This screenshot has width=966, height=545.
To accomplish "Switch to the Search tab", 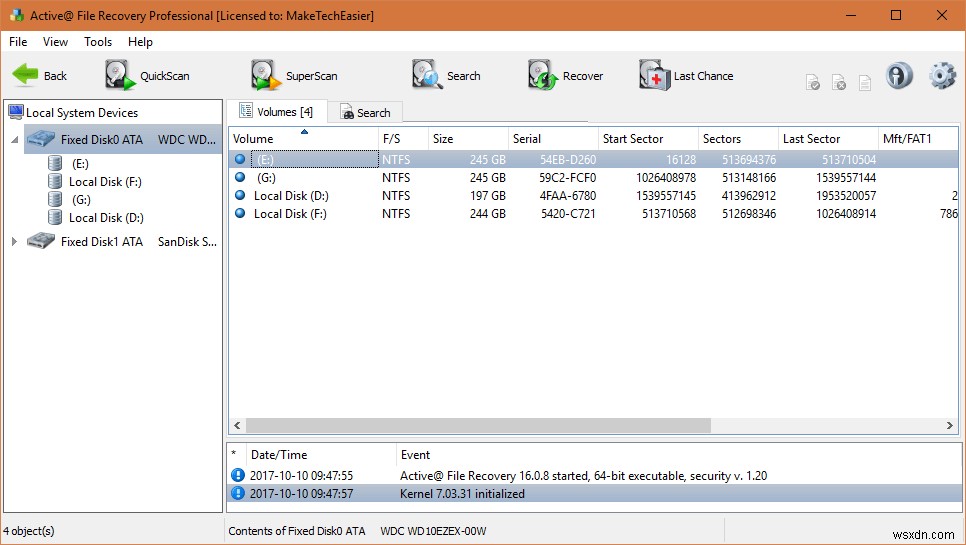I will 365,113.
